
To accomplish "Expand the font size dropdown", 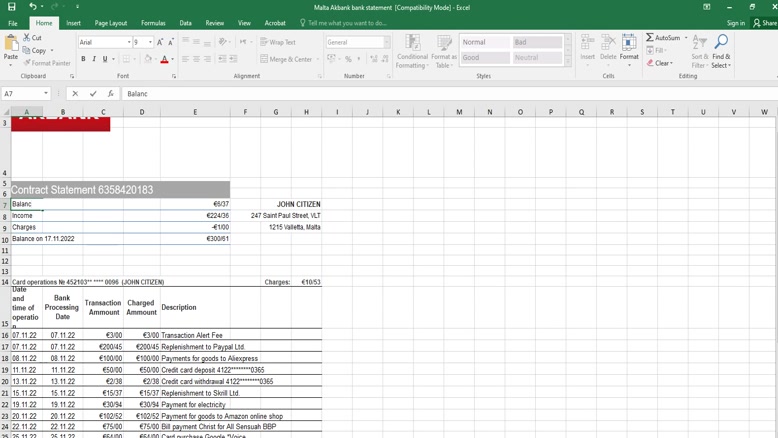I will [151, 43].
